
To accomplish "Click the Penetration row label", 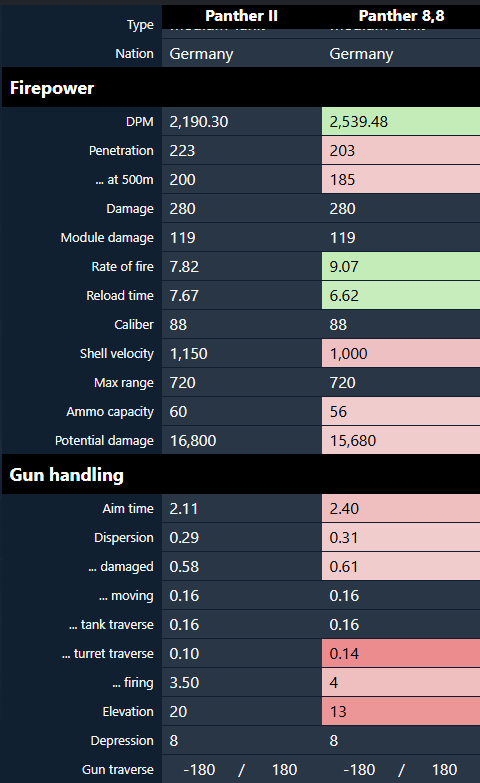I will coord(121,151).
